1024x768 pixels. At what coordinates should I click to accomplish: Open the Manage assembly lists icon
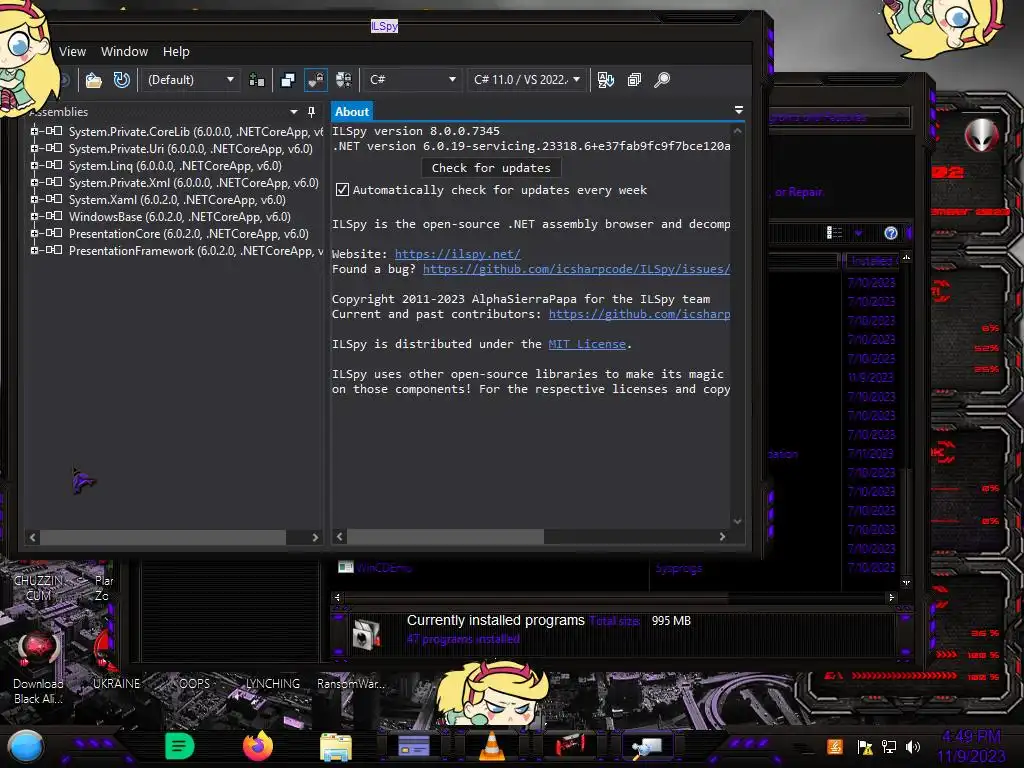pyautogui.click(x=257, y=80)
